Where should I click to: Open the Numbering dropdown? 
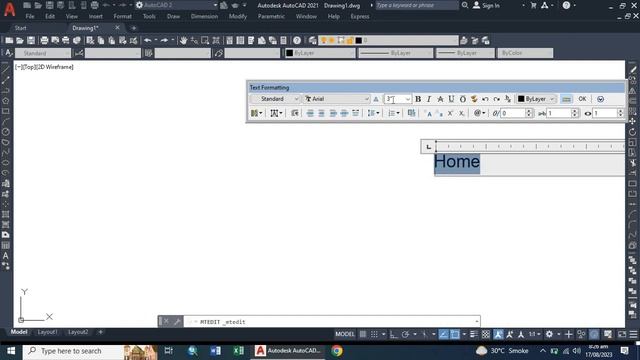tap(393, 113)
